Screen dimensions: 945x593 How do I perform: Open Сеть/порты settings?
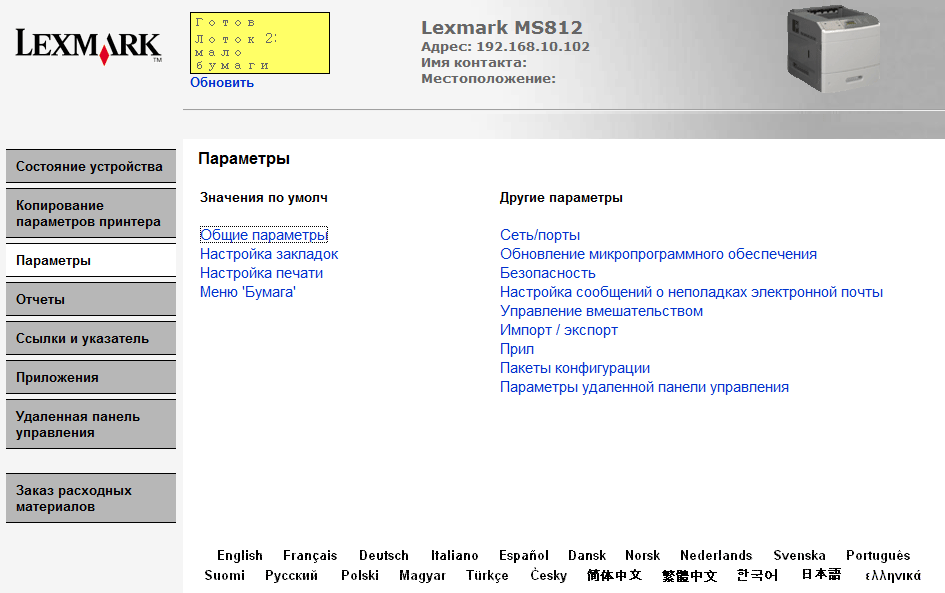540,235
